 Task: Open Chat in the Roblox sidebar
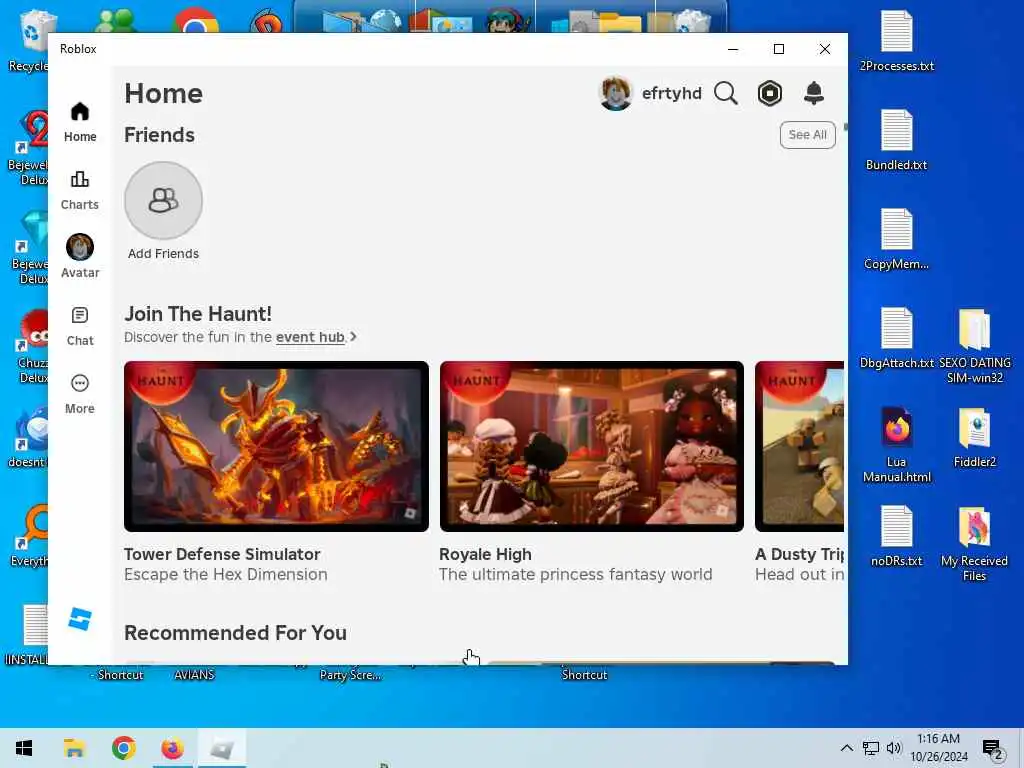(80, 327)
